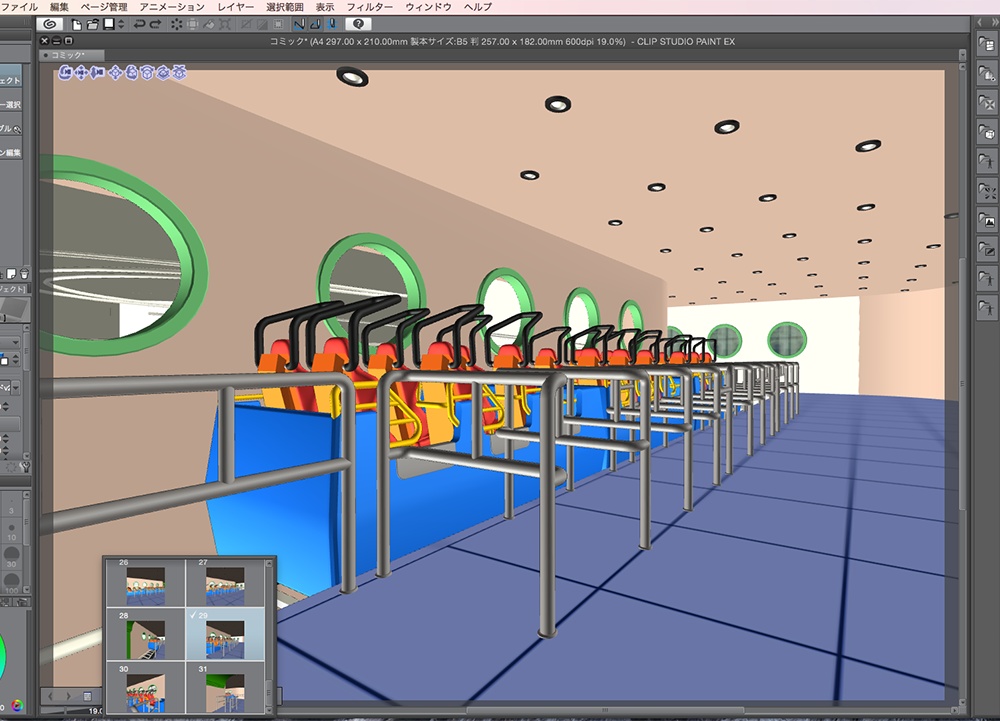Open the image material folder icon

[987, 220]
